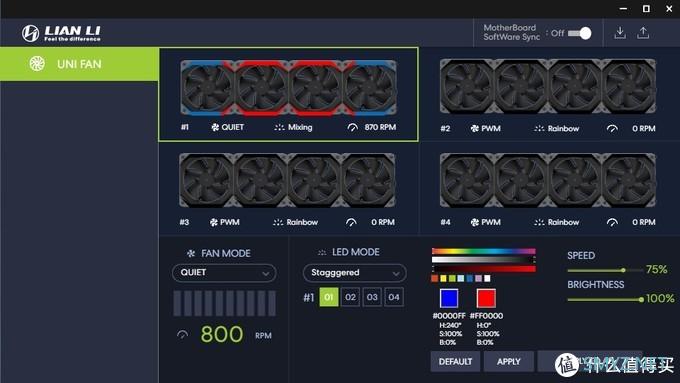Click the APPLY button
Viewport: 680px width, 383px height.
(x=509, y=361)
